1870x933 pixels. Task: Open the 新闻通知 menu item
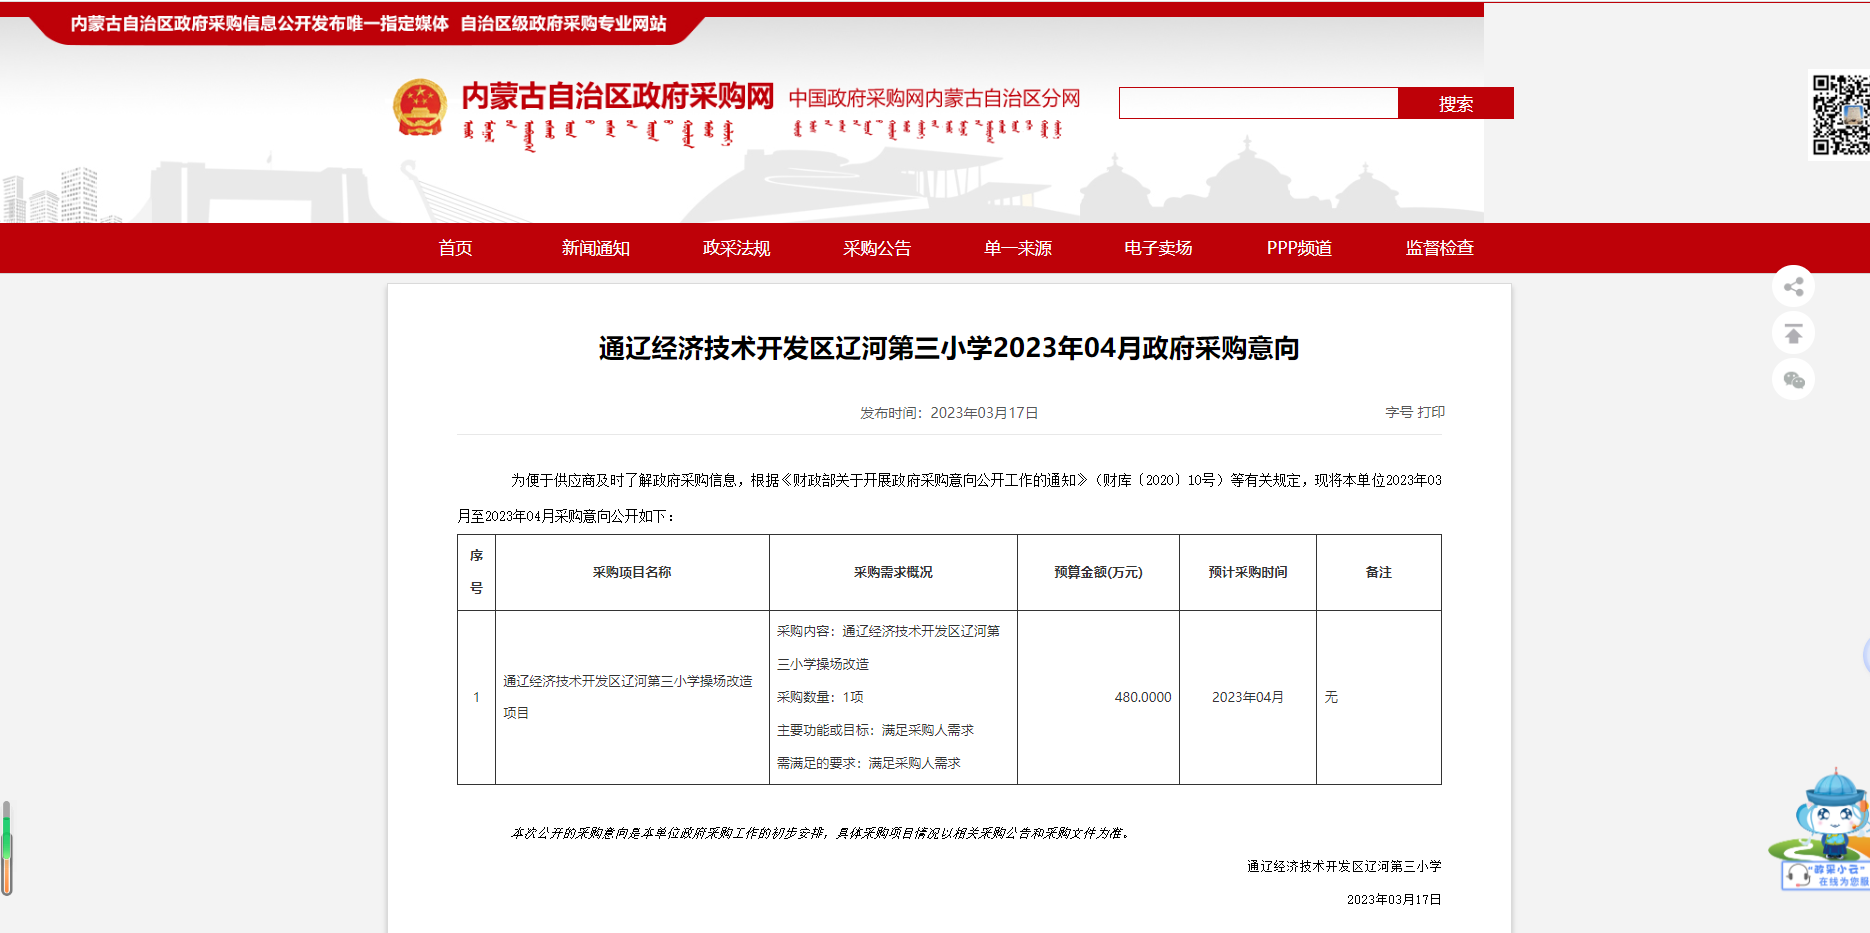(596, 248)
